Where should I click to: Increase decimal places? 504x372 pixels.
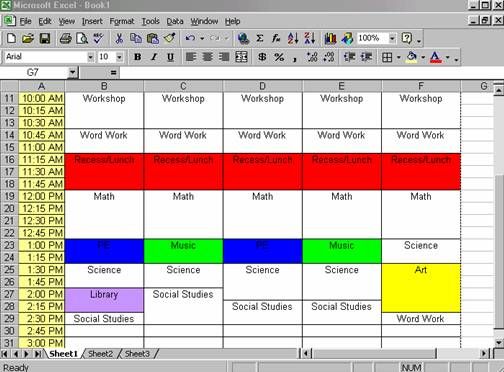click(x=312, y=57)
